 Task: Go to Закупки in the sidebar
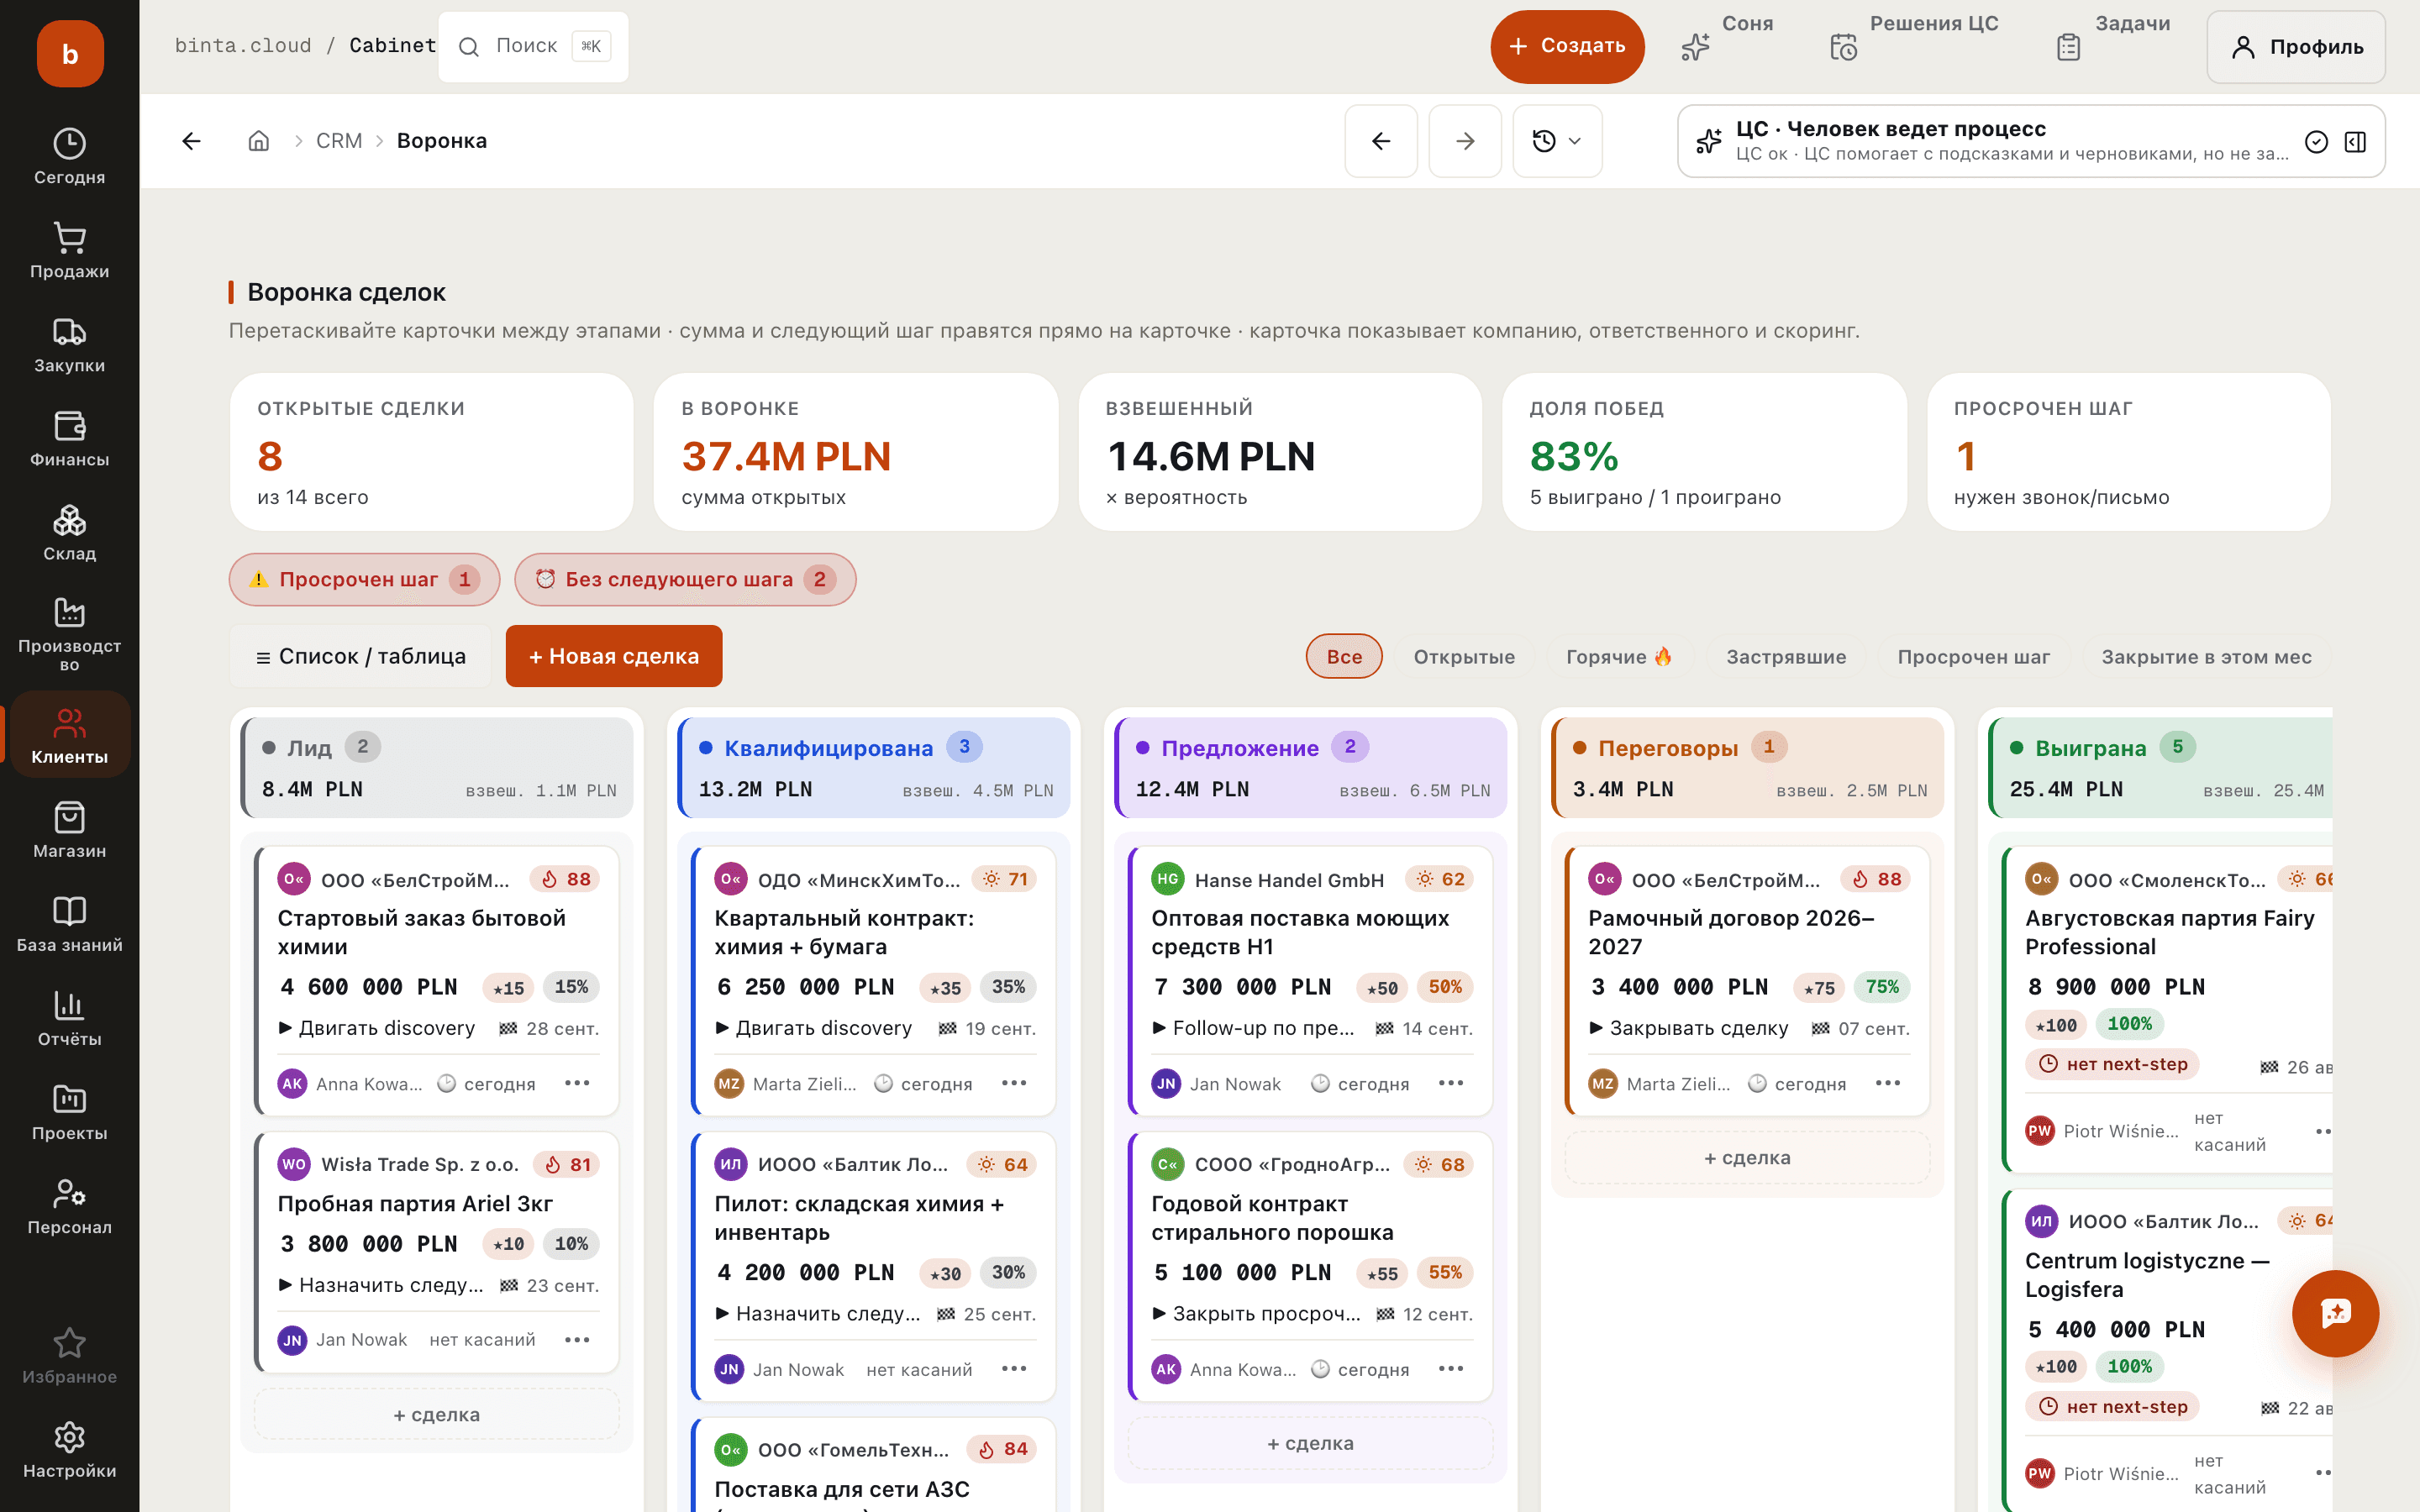pyautogui.click(x=69, y=345)
